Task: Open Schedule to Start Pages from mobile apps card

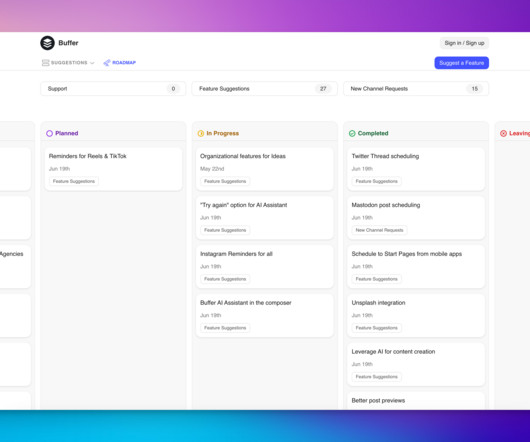Action: click(416, 267)
